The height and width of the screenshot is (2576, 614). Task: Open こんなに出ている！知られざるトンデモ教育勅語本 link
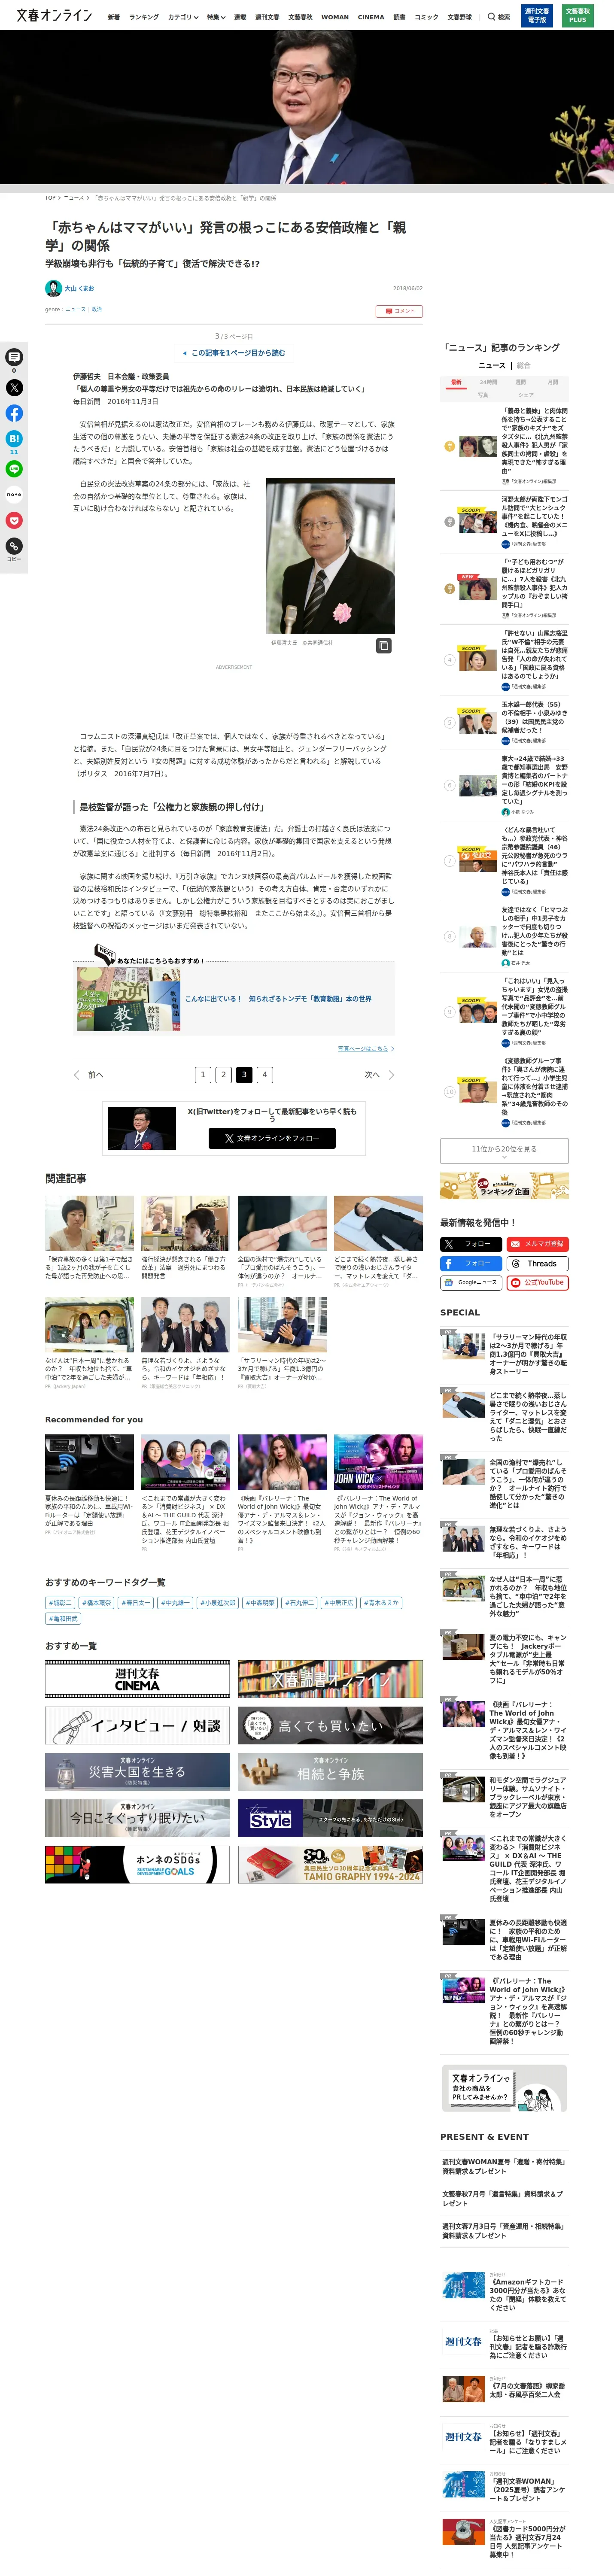[278, 998]
